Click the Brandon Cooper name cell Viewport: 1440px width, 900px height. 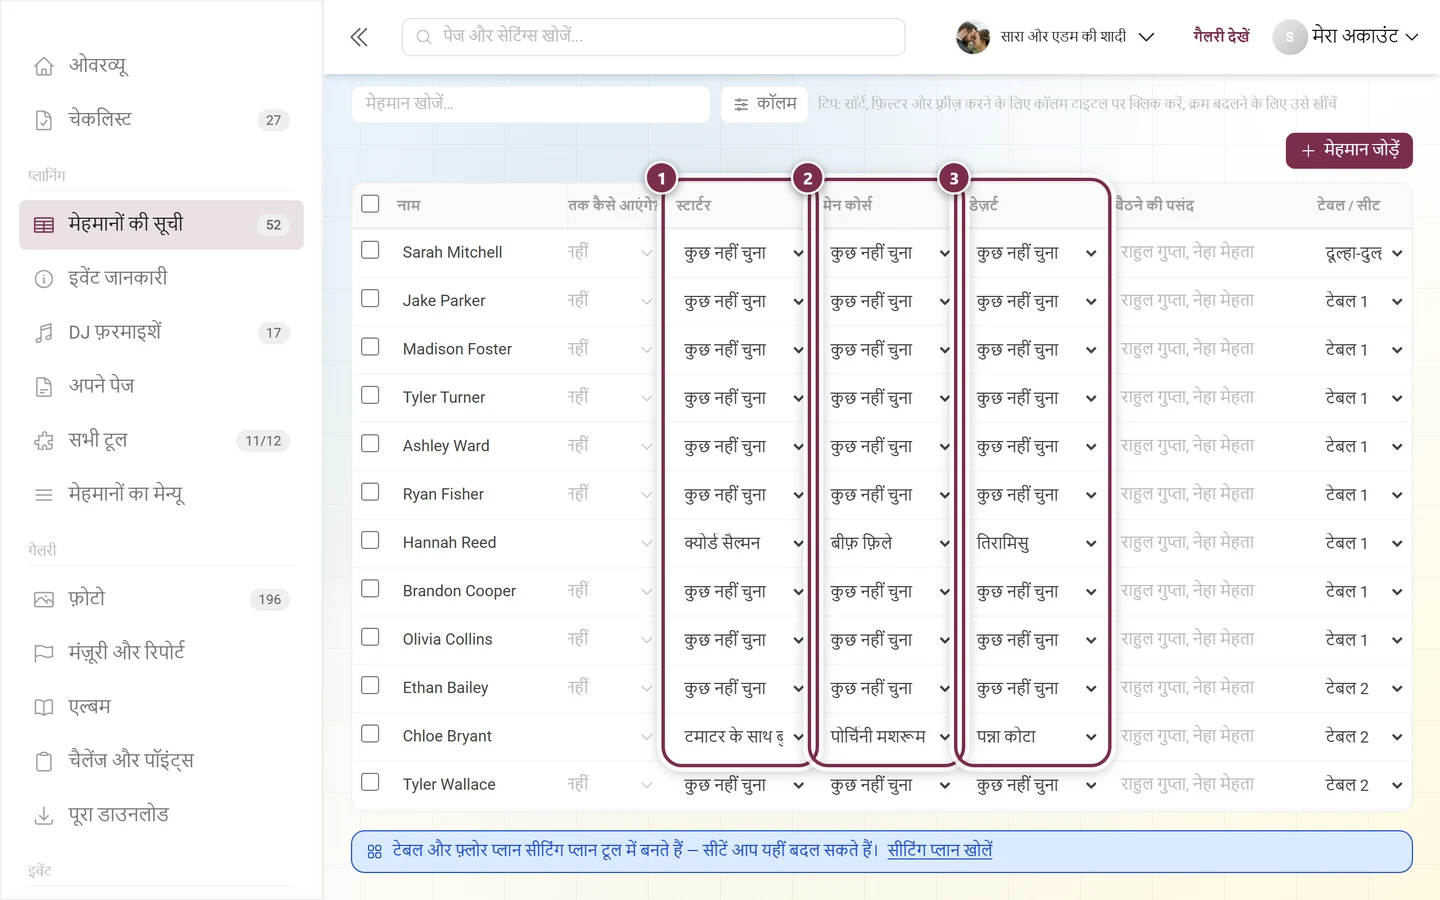coord(459,591)
